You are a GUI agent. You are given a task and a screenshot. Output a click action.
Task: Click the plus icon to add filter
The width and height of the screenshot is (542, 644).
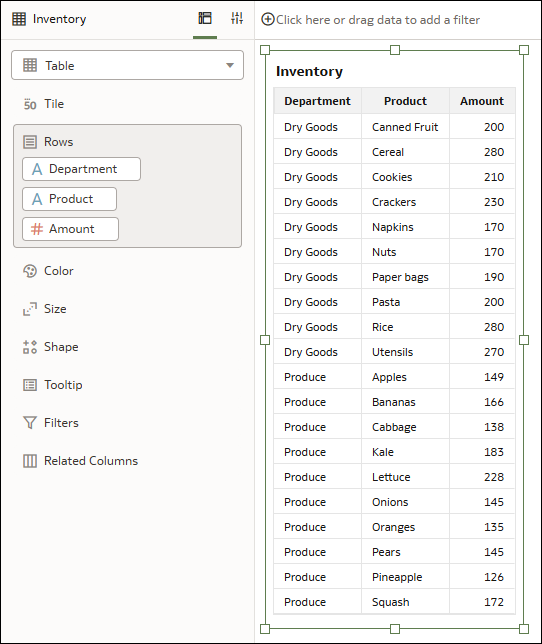(268, 19)
